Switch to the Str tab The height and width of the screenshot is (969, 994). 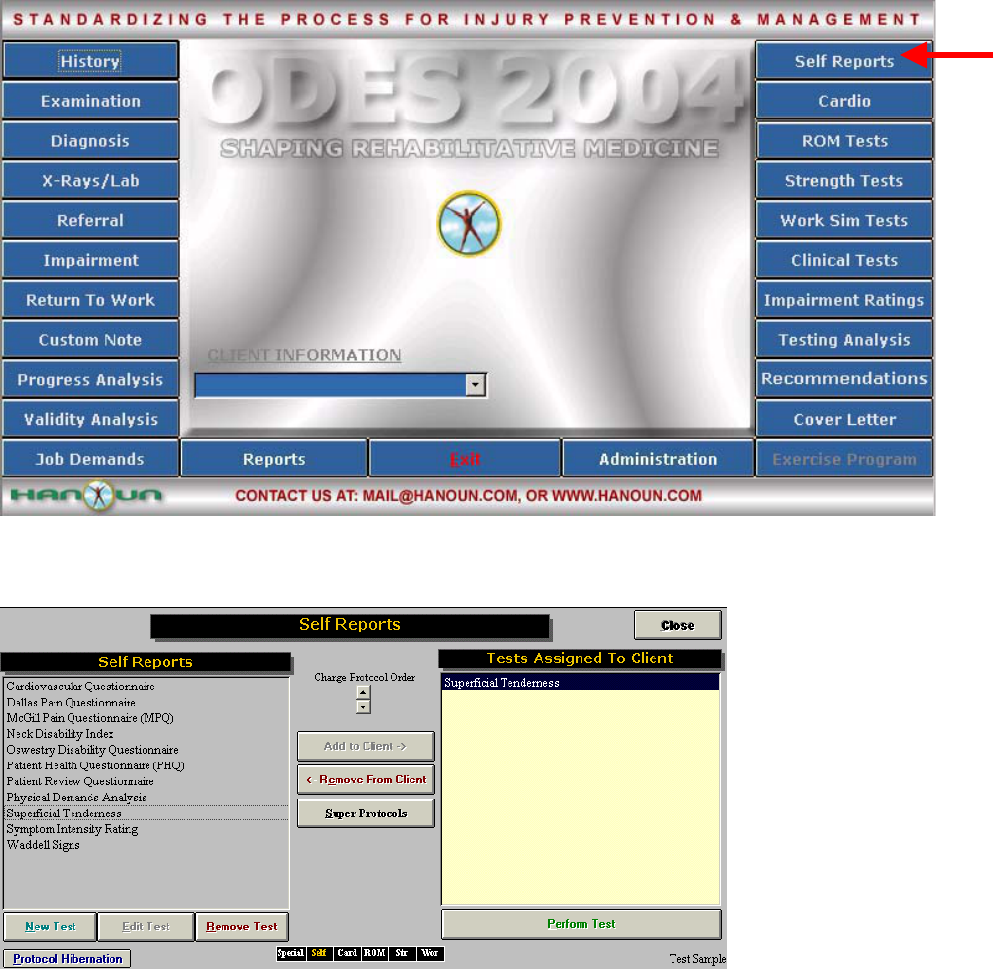402,953
